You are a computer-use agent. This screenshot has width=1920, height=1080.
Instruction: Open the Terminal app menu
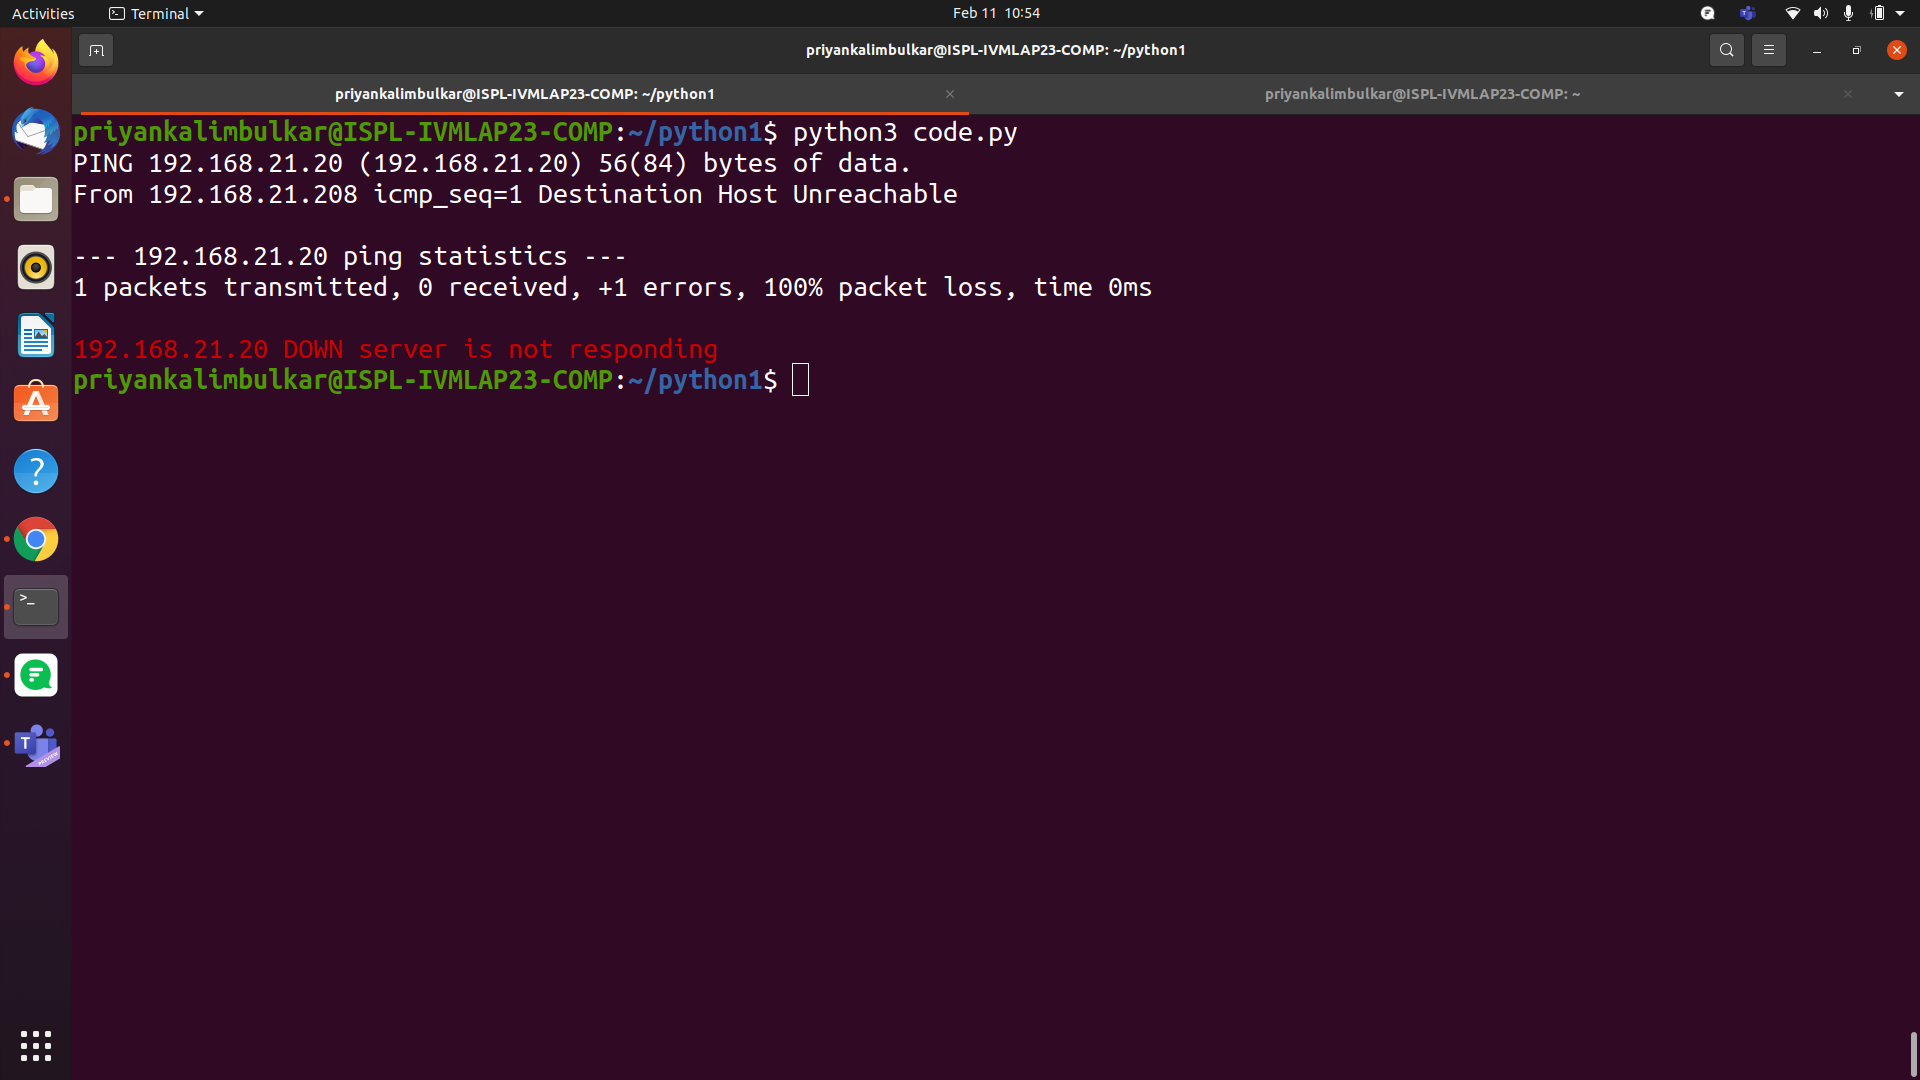[156, 13]
